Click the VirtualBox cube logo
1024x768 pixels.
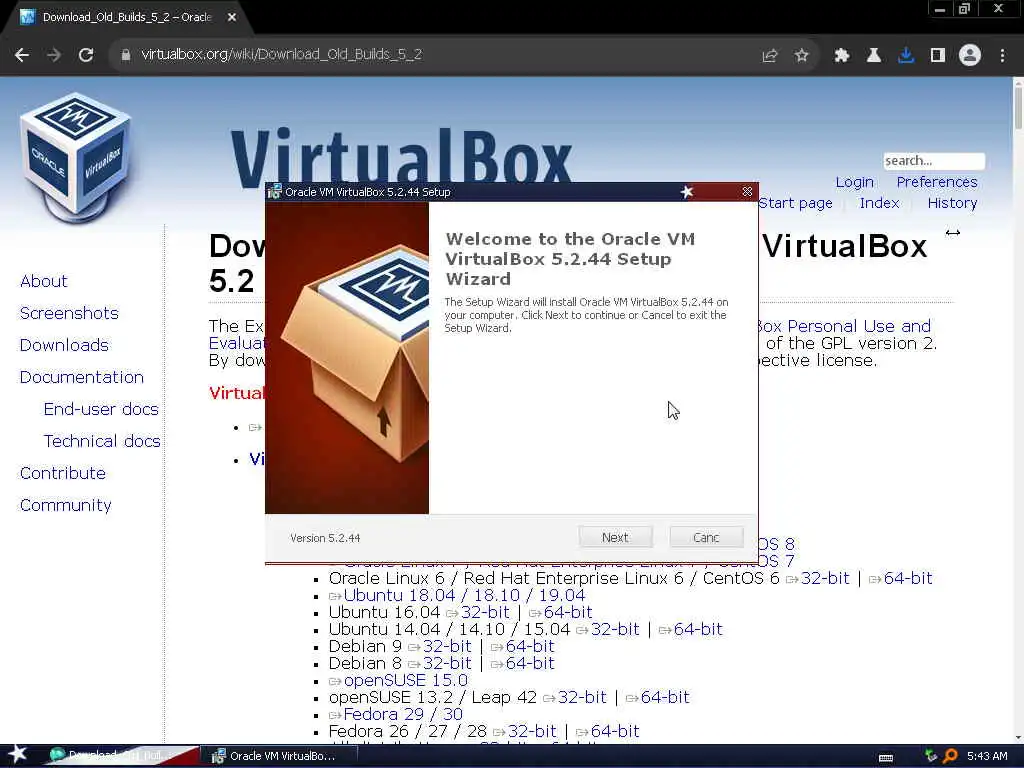(x=76, y=157)
